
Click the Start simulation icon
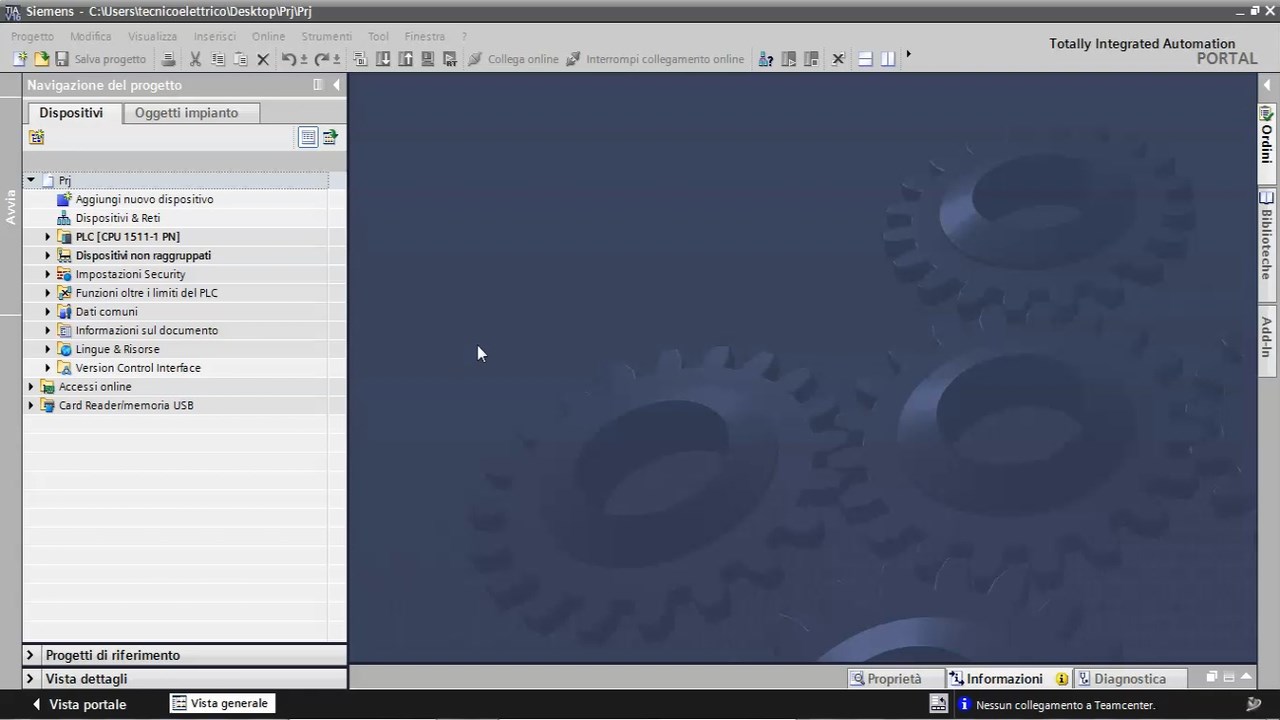coord(427,59)
